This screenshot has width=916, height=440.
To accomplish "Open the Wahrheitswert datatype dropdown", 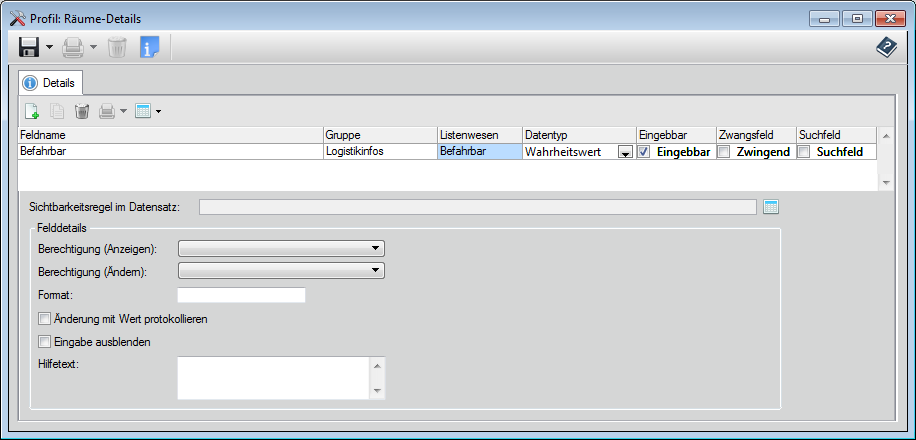I will point(625,153).
